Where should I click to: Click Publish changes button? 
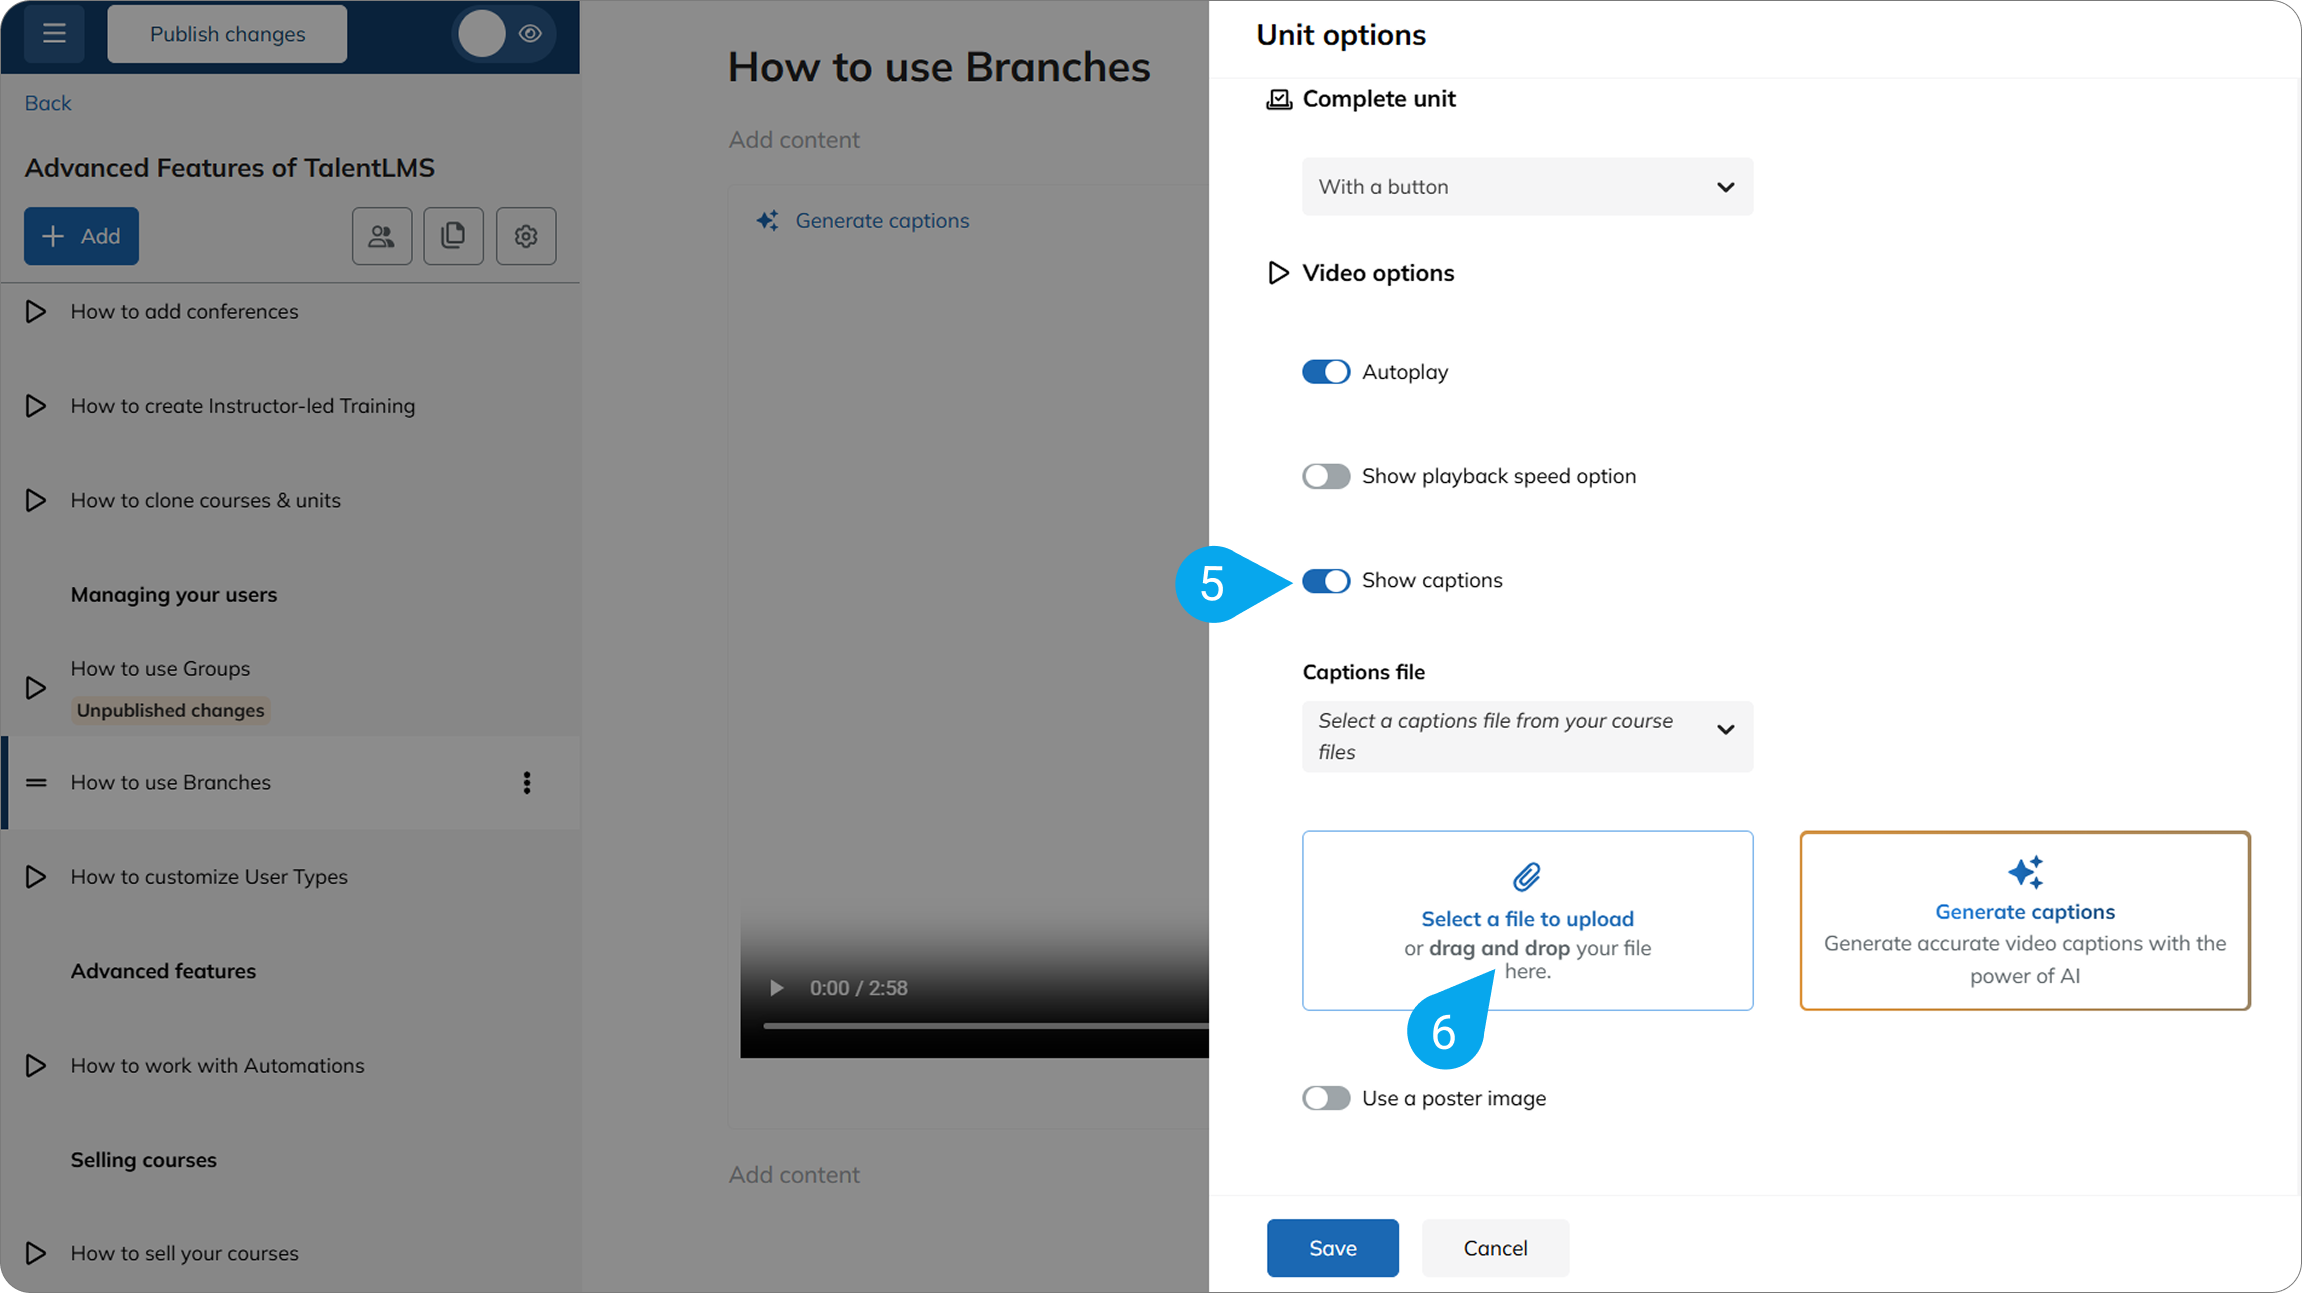227,34
